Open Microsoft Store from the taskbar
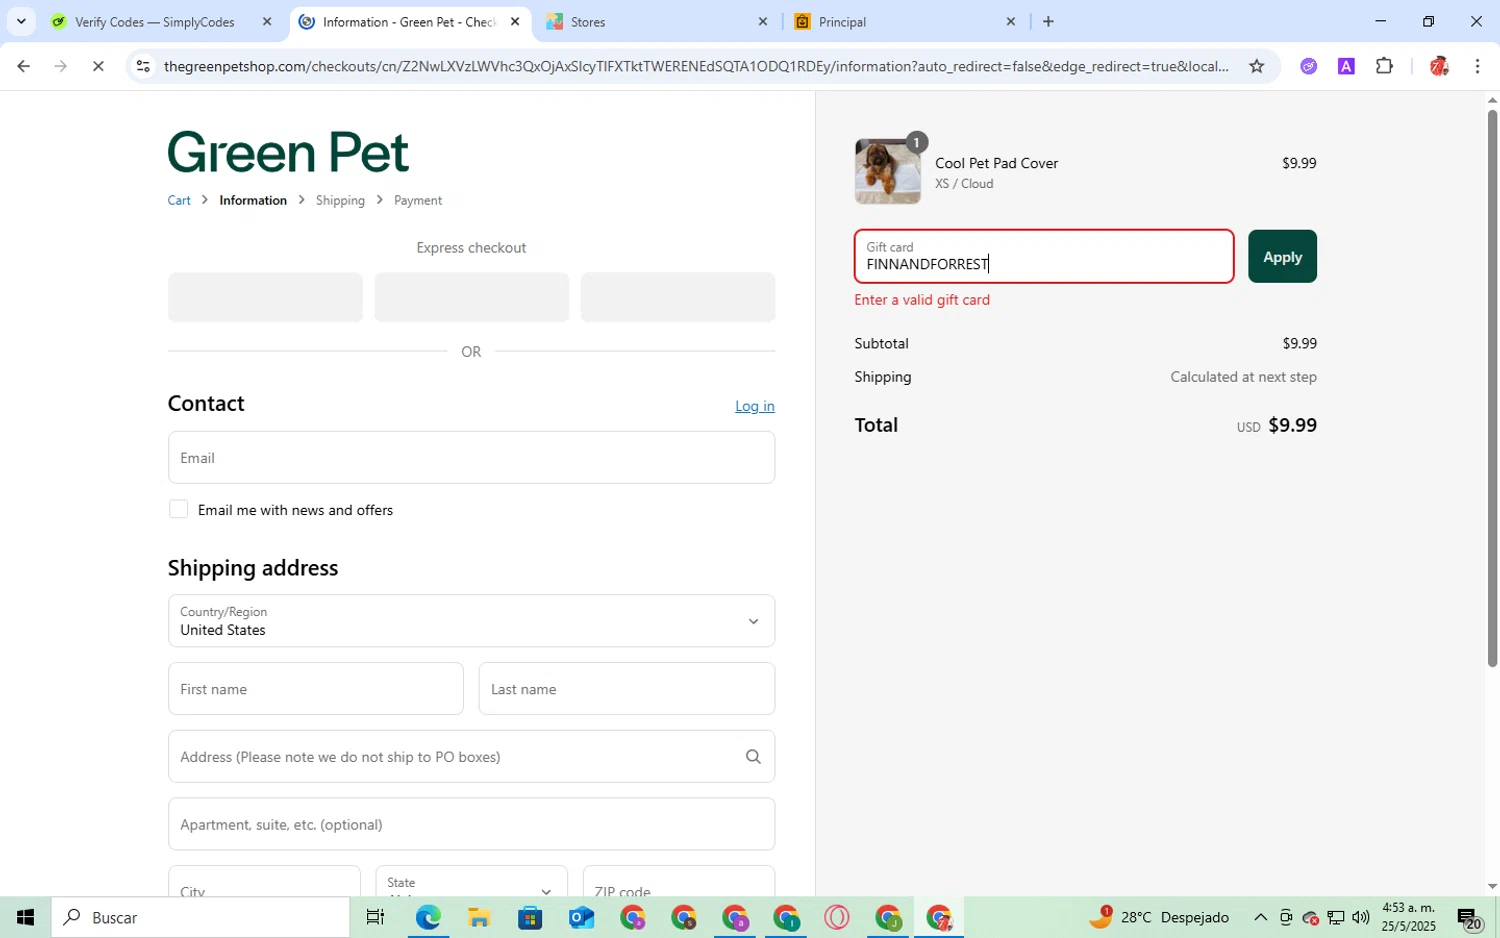1500x938 pixels. point(530,917)
